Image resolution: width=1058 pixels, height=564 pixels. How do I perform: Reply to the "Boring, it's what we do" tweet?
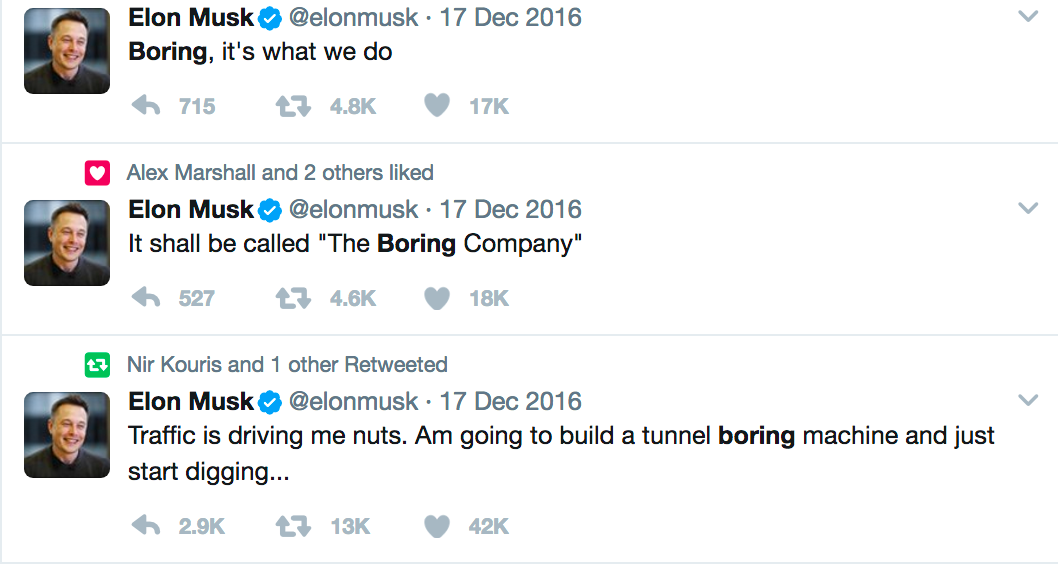[147, 106]
